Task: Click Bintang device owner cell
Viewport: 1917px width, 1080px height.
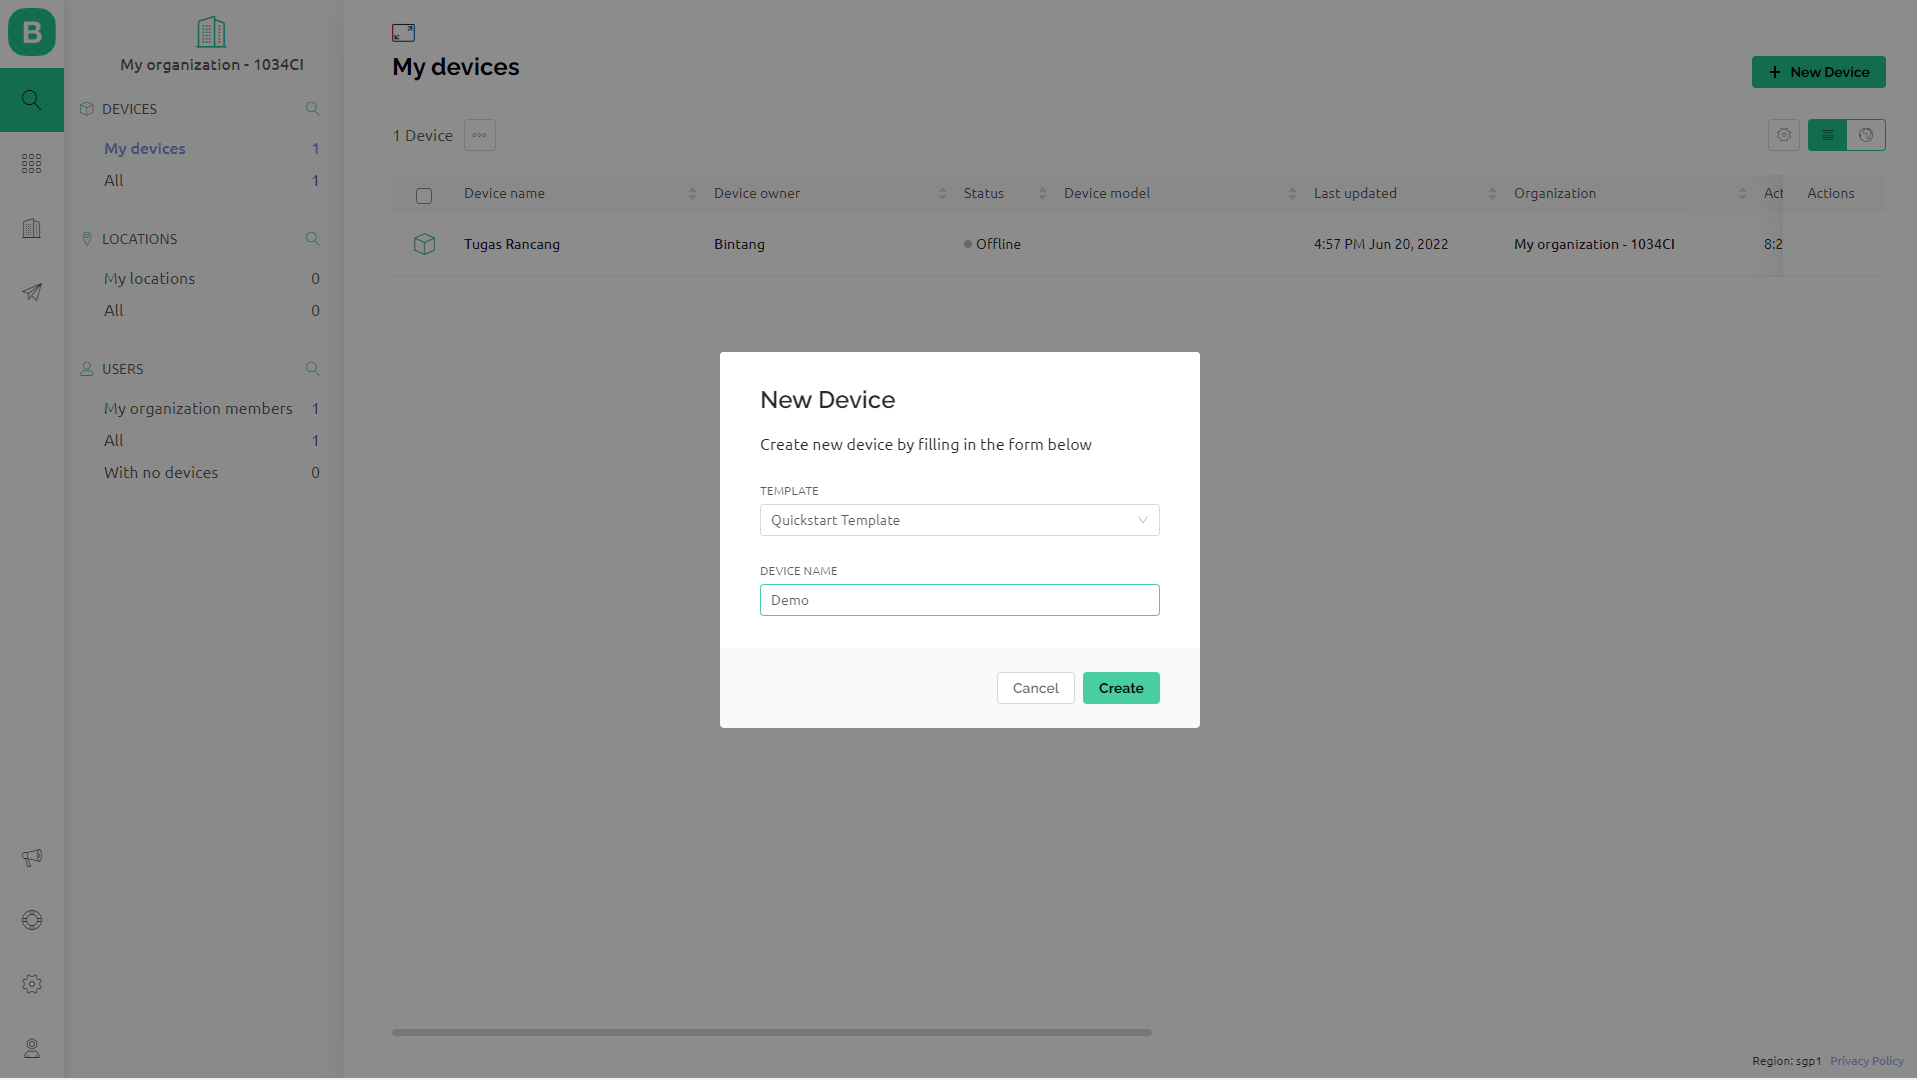Action: (x=739, y=244)
